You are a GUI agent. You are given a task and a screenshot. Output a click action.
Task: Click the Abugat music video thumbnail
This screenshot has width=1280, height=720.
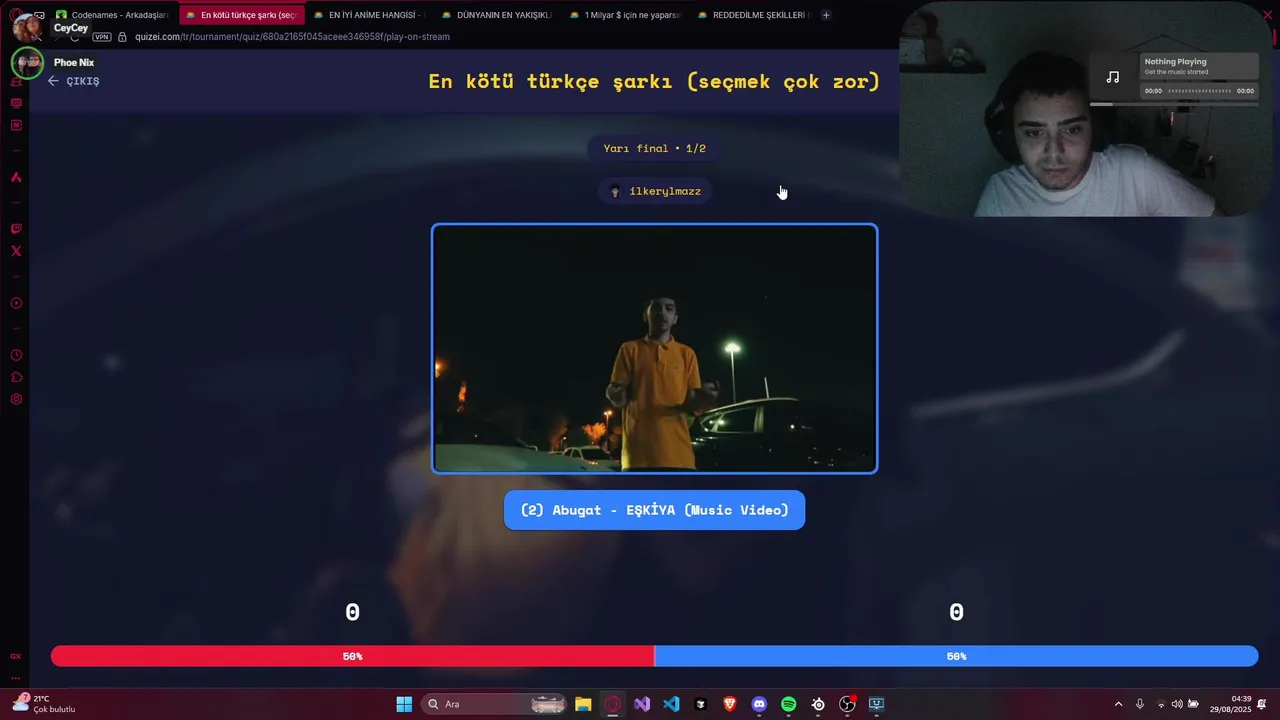tap(655, 348)
